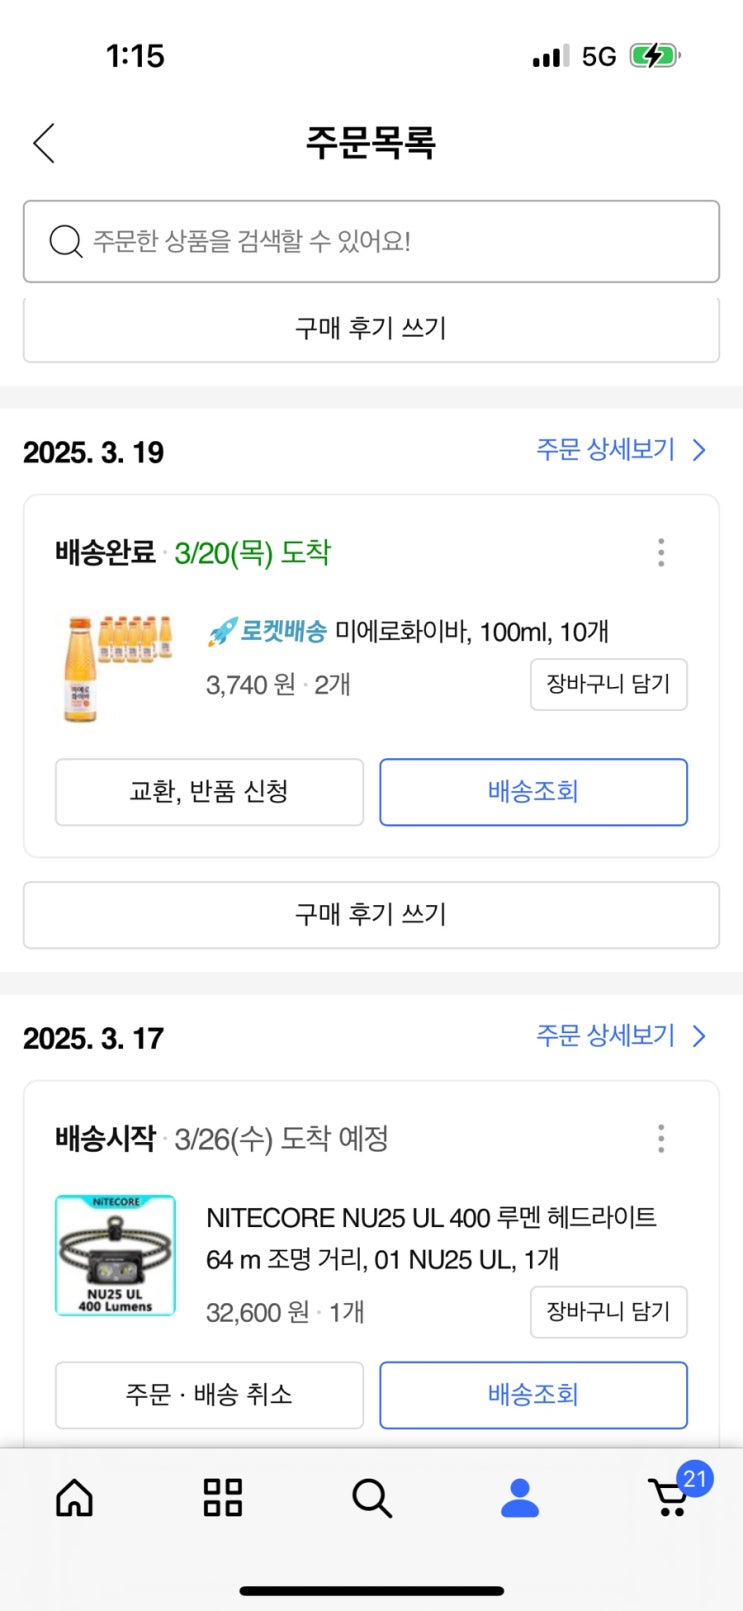Focus the order search input field
The height and width of the screenshot is (1611, 743).
point(390,241)
